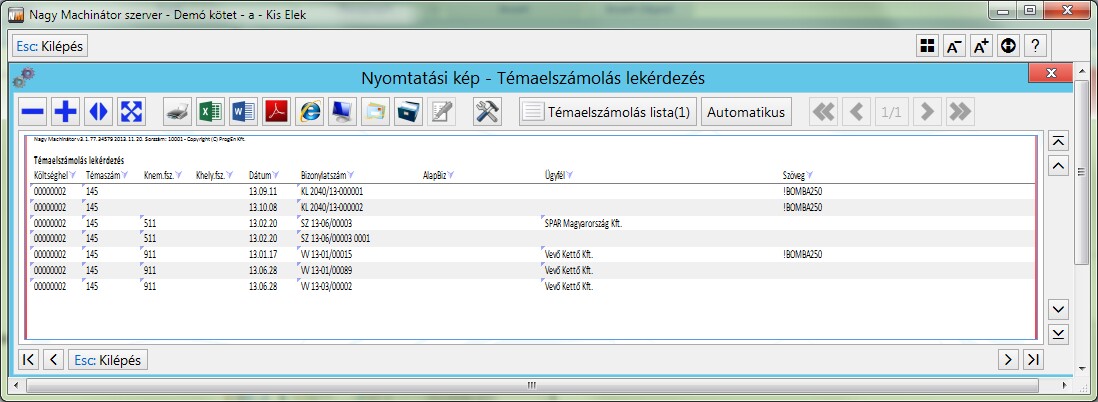The image size is (1098, 402).
Task: Close the Nyomtatási kép panel
Action: coord(1050,74)
